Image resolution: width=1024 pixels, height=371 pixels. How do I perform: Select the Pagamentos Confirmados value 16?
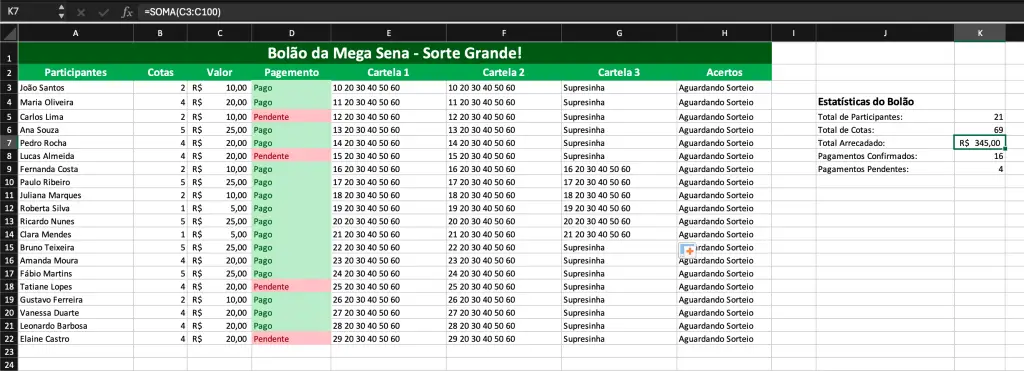tap(980, 155)
